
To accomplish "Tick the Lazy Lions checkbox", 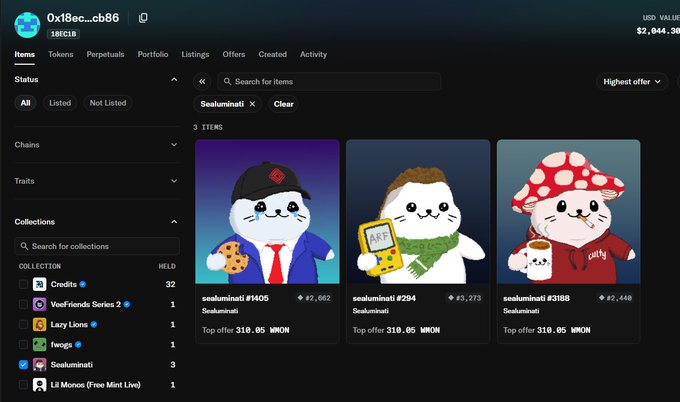I will click(x=23, y=324).
